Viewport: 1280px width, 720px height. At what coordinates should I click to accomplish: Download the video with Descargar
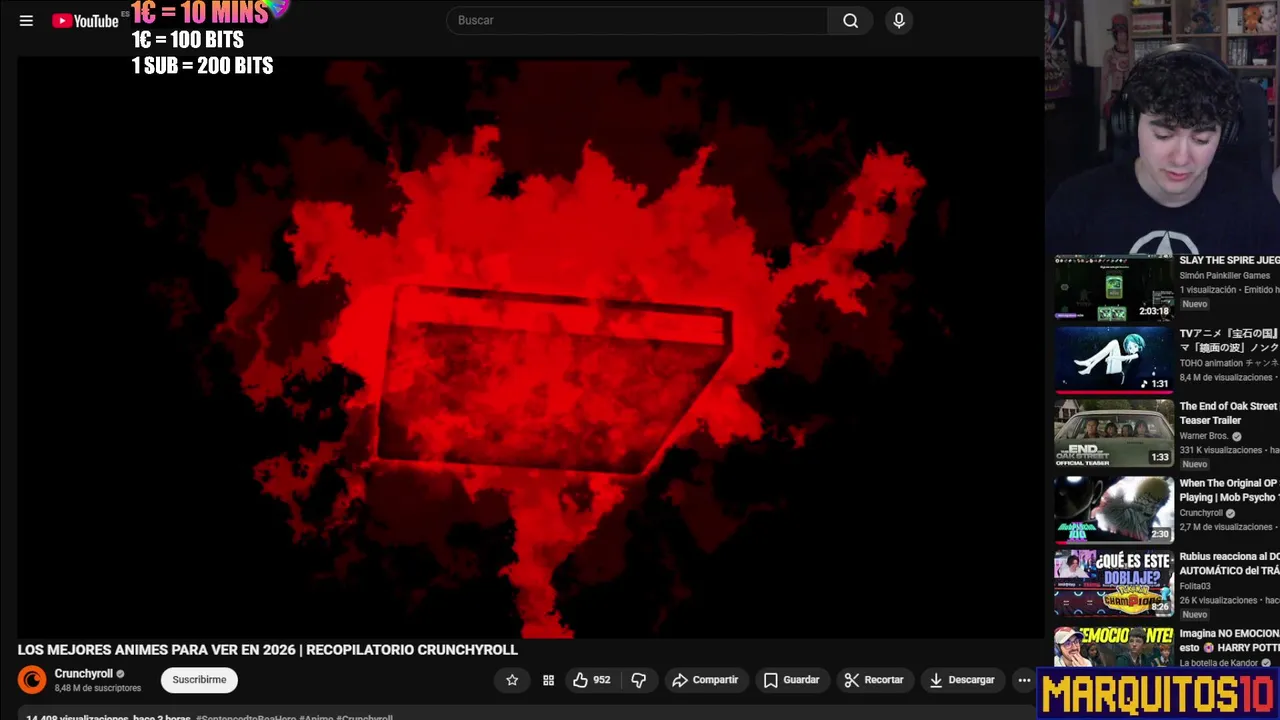tap(962, 680)
